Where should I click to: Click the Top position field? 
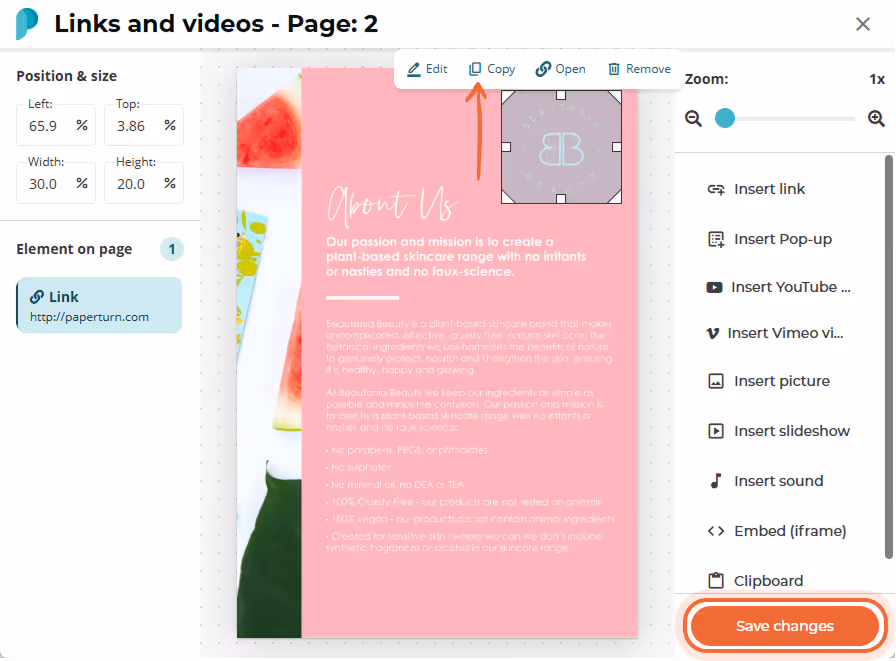tap(143, 125)
